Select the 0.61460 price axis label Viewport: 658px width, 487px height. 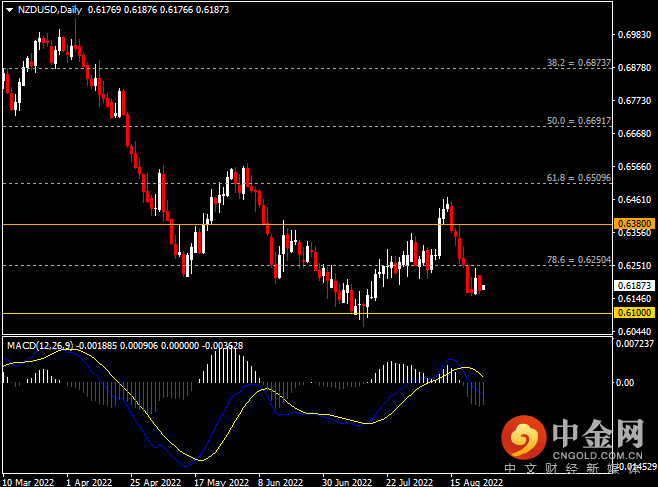pos(634,299)
